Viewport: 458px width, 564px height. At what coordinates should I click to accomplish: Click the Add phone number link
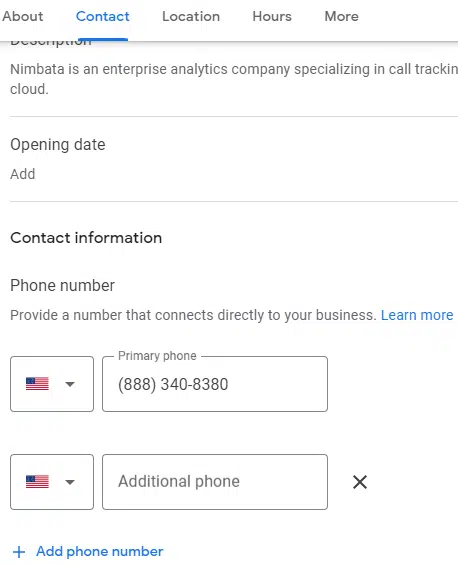click(100, 551)
